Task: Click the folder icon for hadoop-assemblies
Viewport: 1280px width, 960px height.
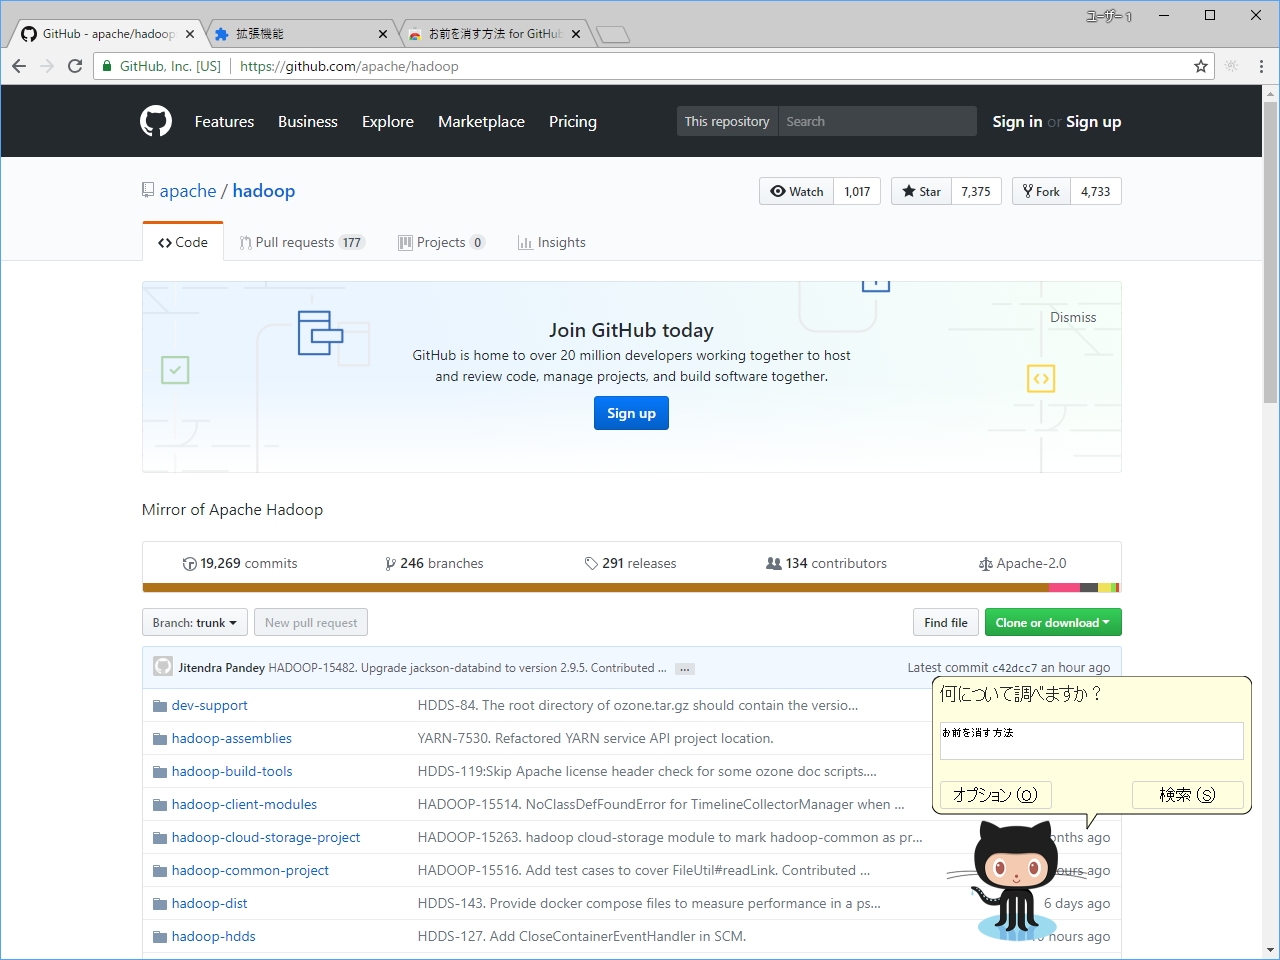Action: pyautogui.click(x=160, y=739)
